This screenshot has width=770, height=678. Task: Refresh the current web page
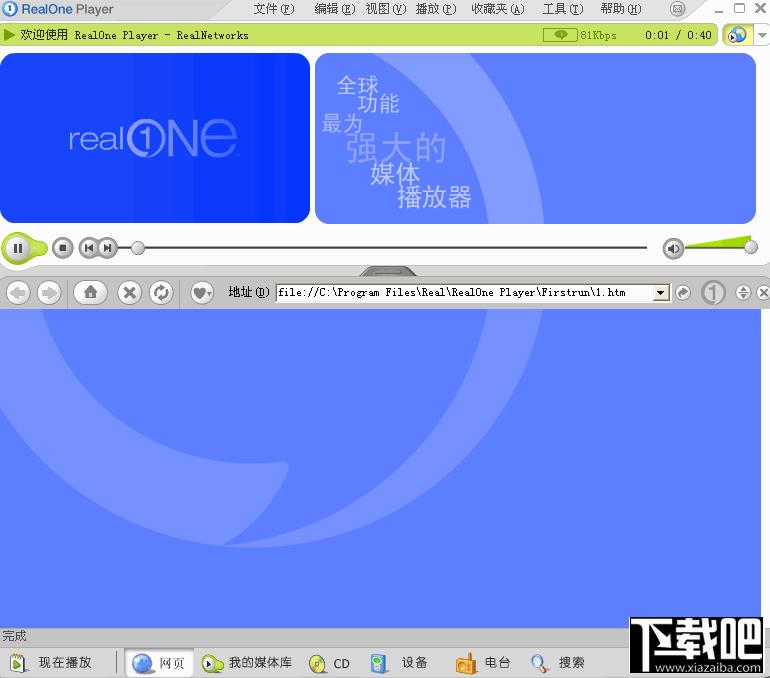(x=160, y=293)
